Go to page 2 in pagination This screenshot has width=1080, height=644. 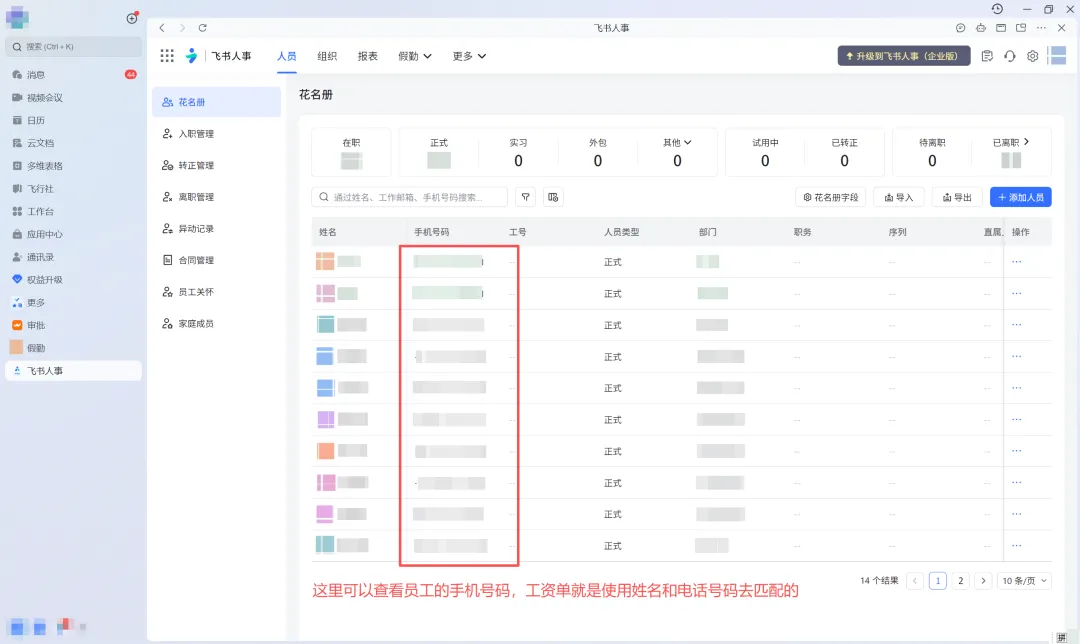pyautogui.click(x=960, y=581)
